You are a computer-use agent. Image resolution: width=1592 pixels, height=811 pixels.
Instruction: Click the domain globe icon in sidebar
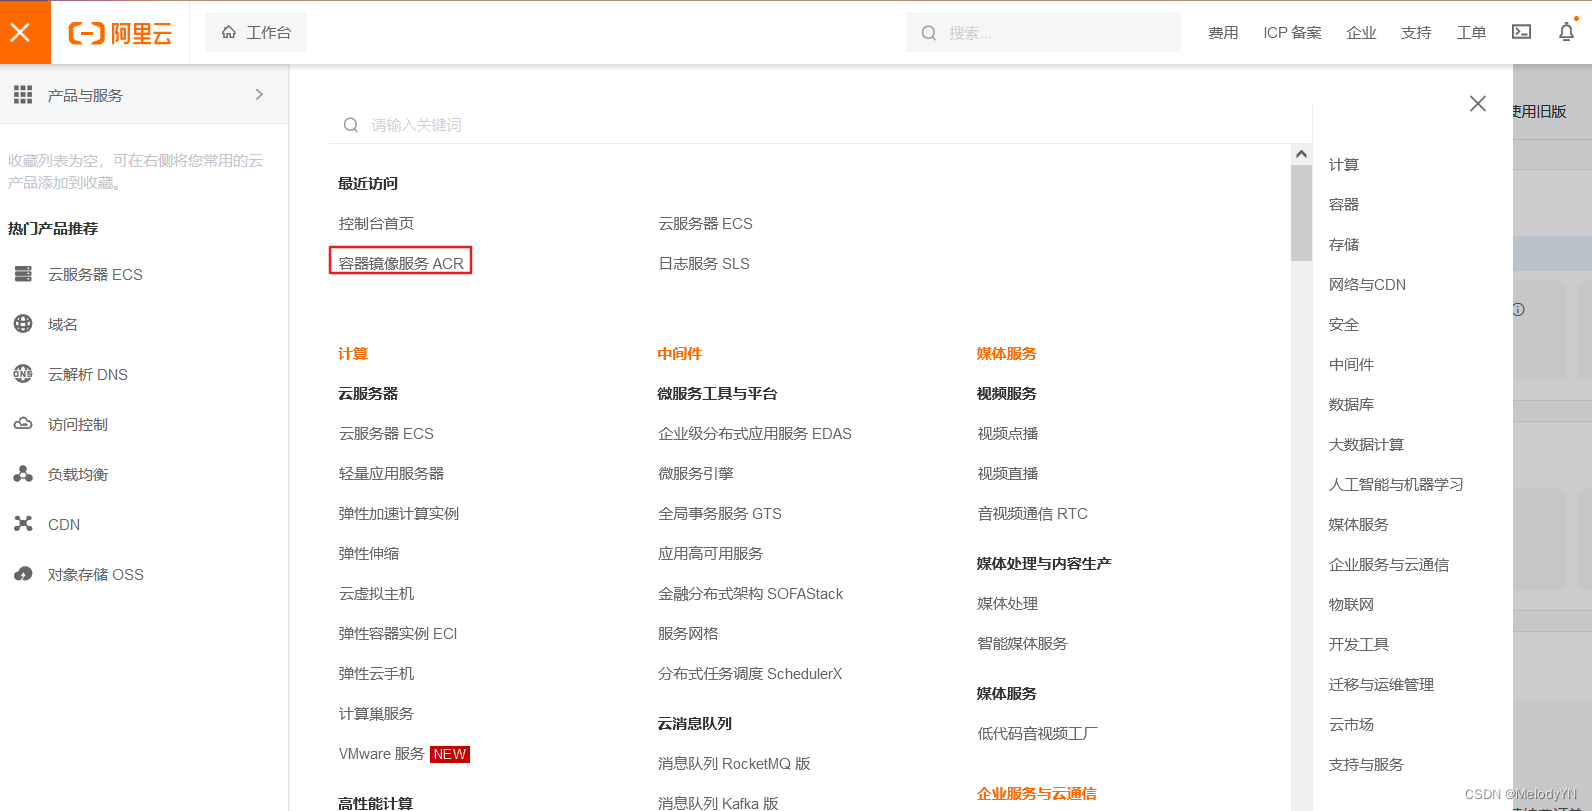click(23, 324)
